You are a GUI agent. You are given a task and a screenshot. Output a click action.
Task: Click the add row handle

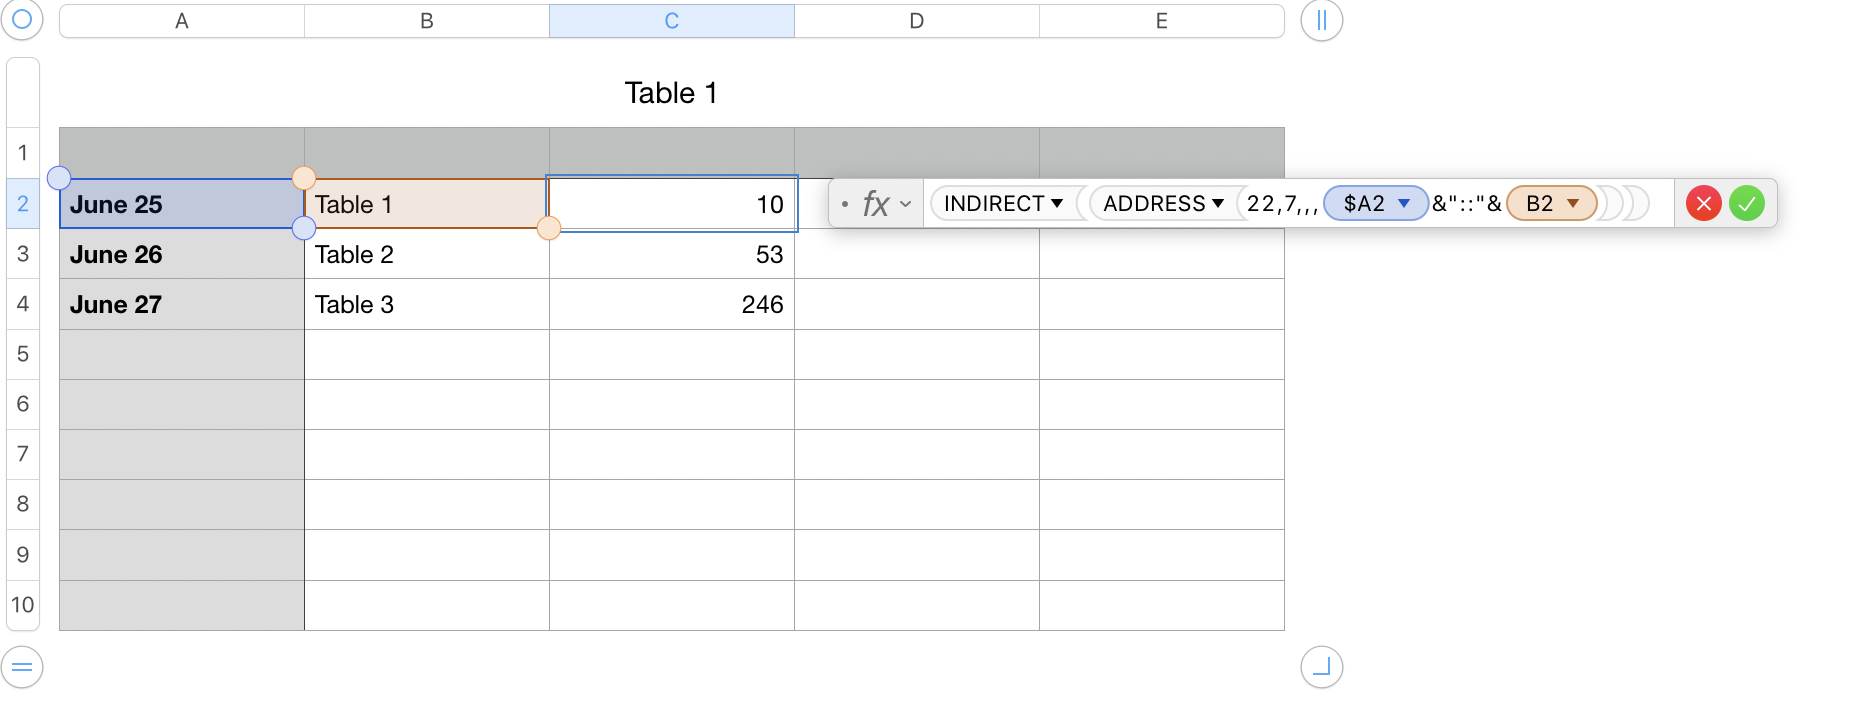tap(22, 667)
